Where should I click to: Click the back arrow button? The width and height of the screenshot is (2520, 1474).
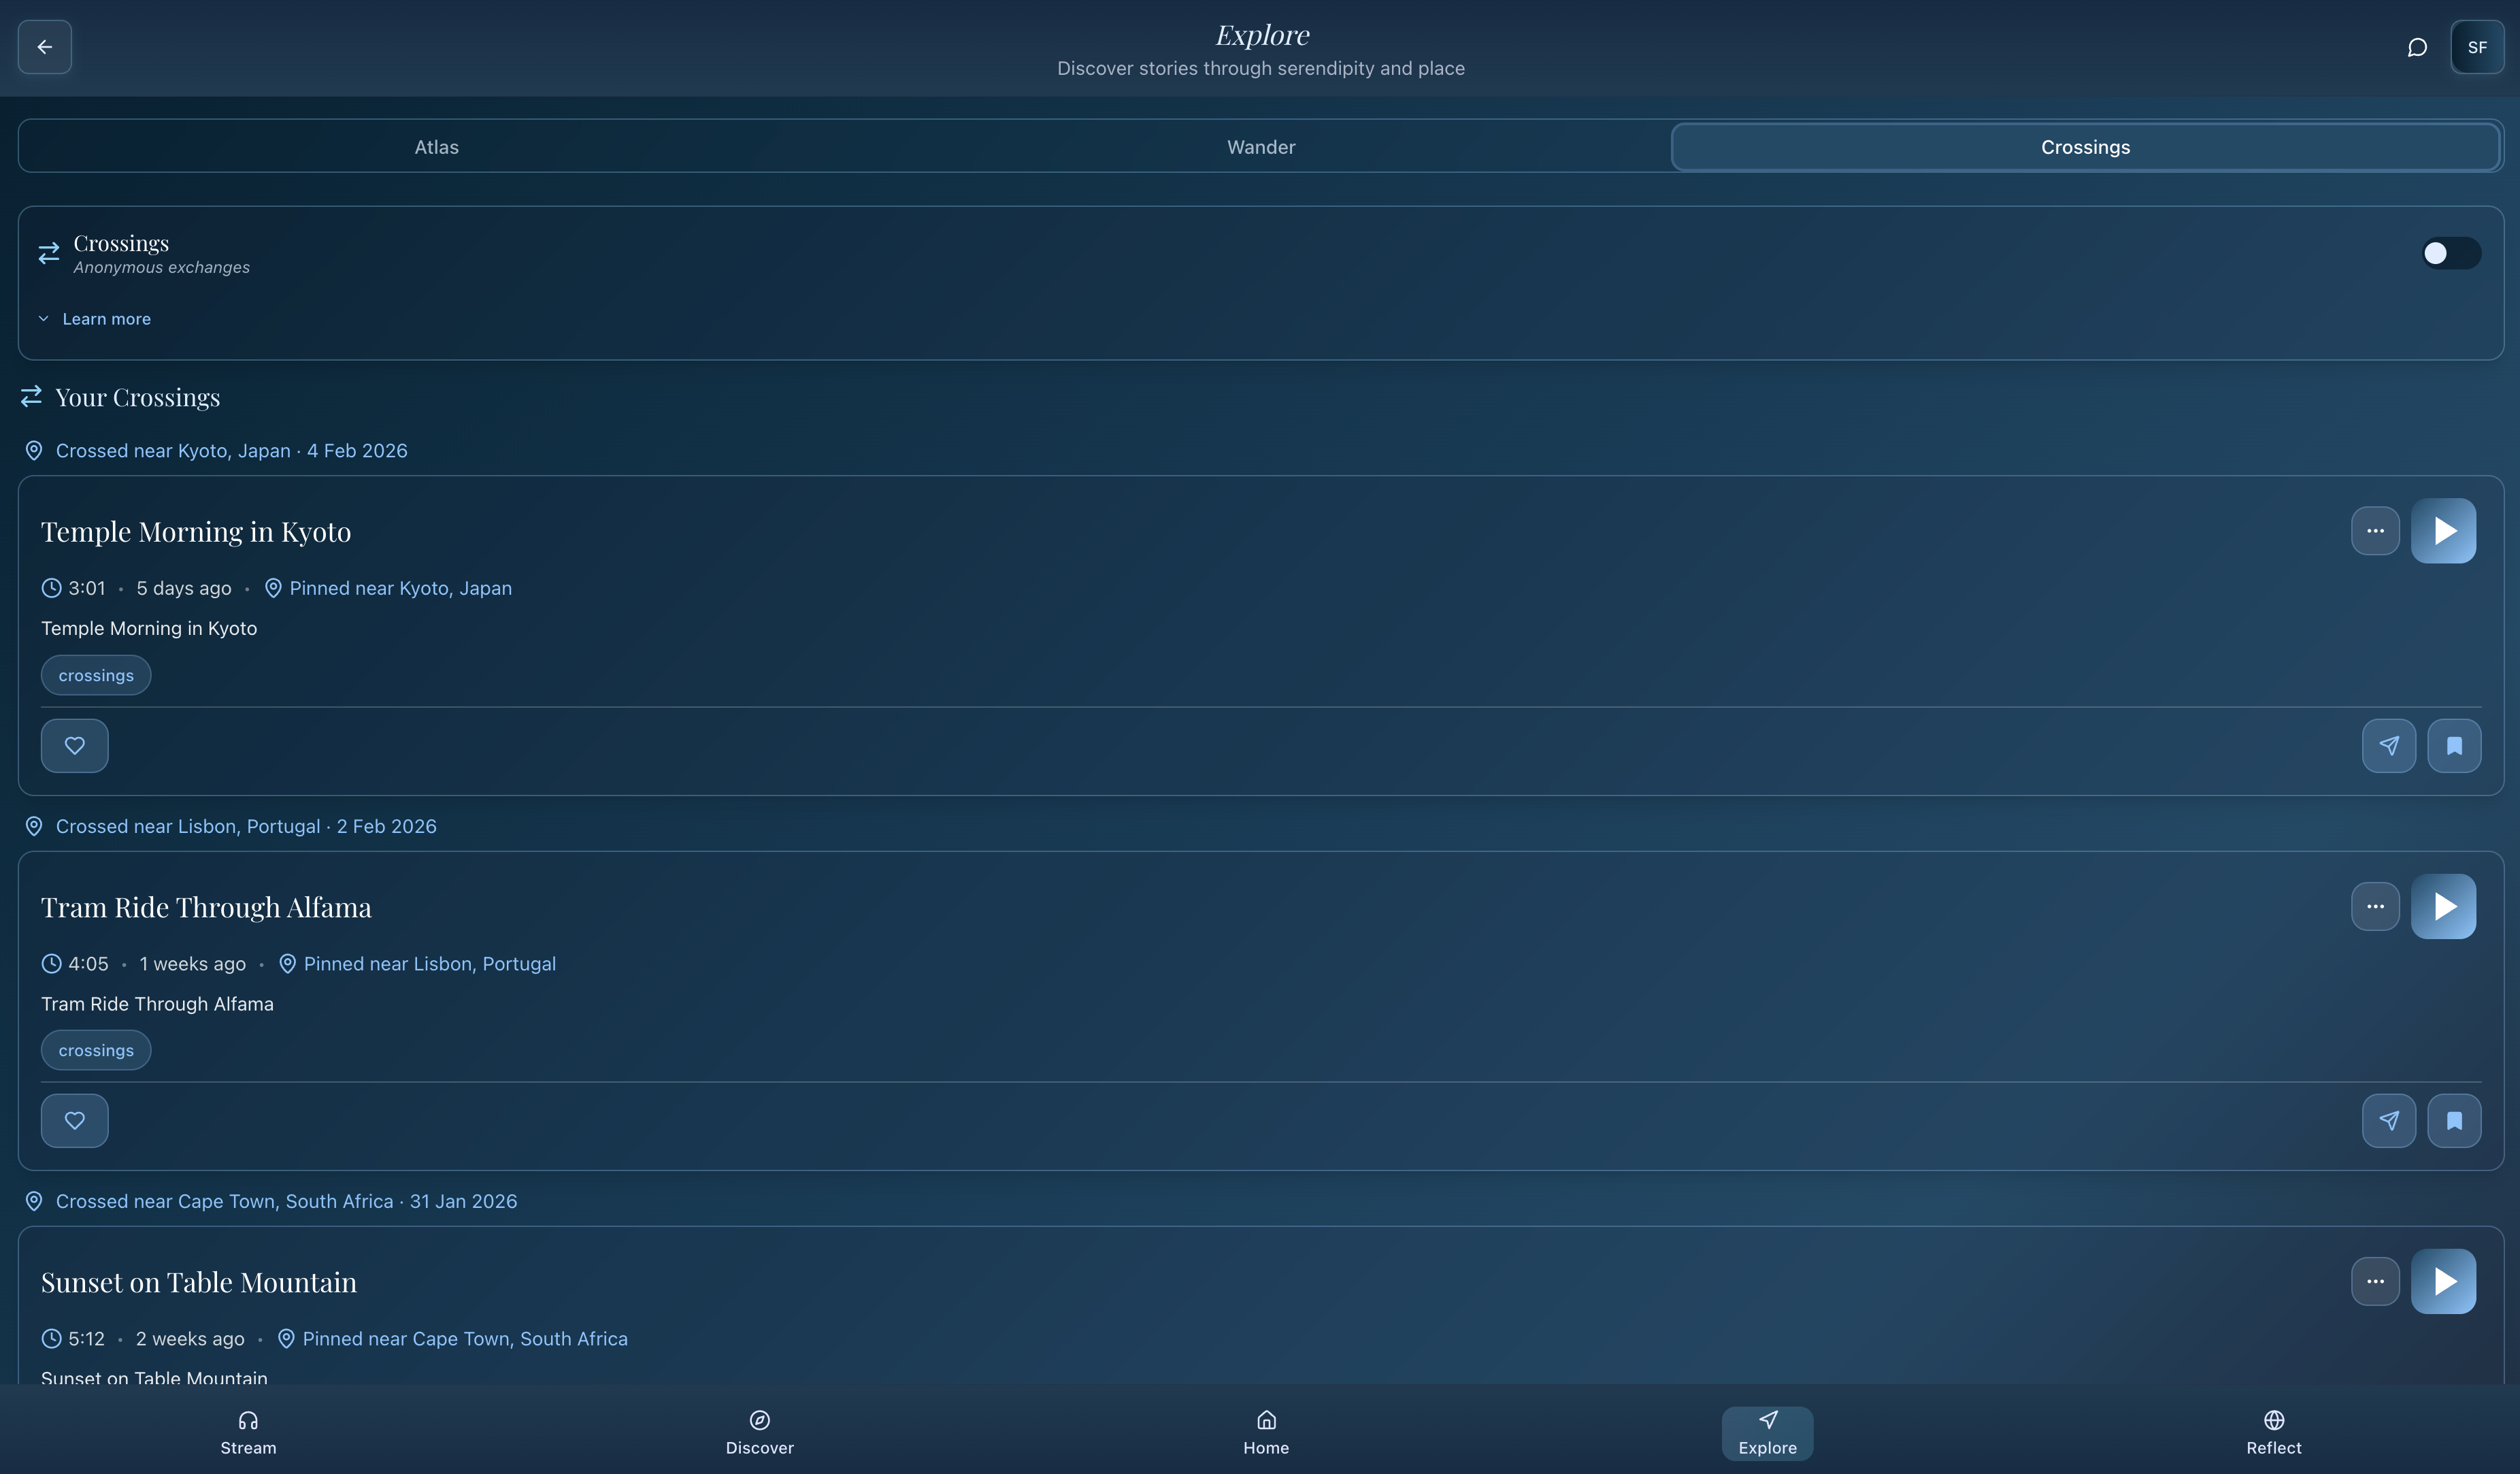44,47
